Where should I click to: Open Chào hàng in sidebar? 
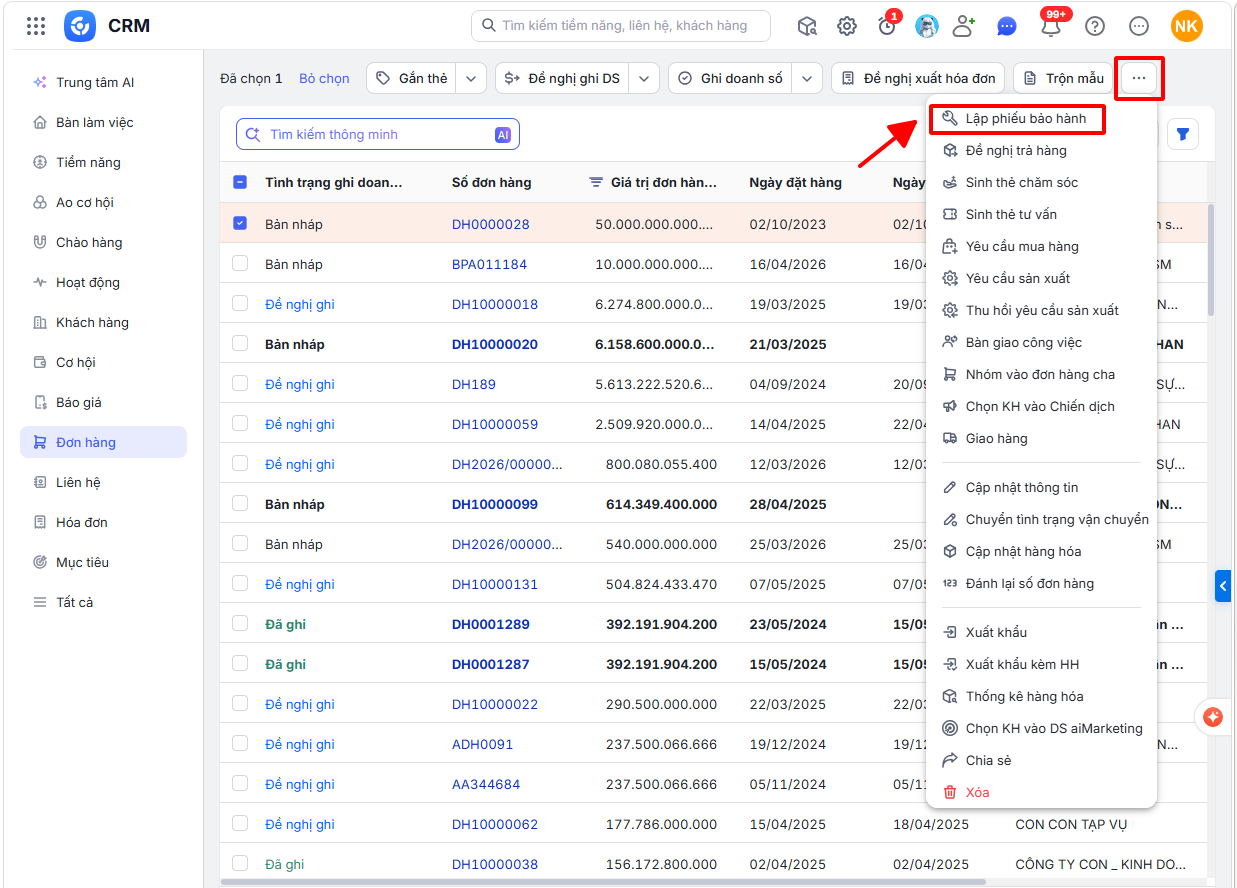[x=103, y=242]
